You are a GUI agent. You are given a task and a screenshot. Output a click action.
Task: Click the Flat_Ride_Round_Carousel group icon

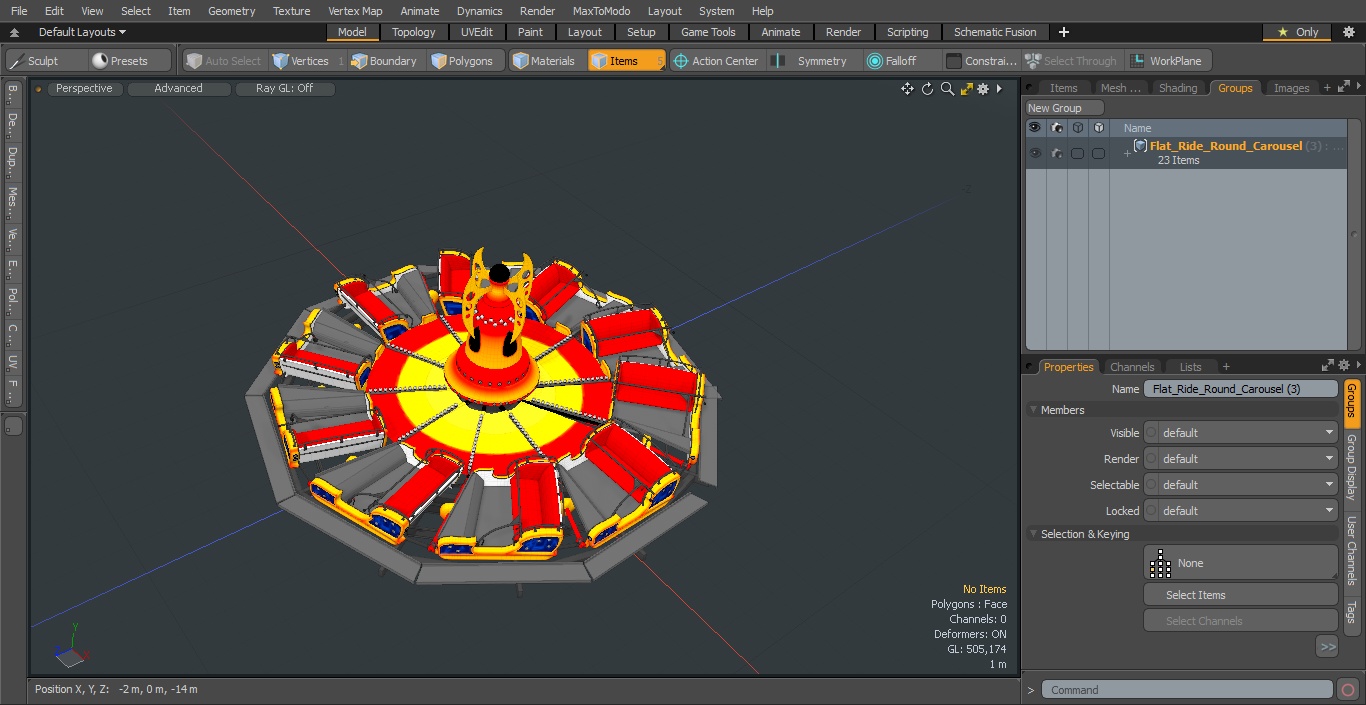pos(1140,146)
